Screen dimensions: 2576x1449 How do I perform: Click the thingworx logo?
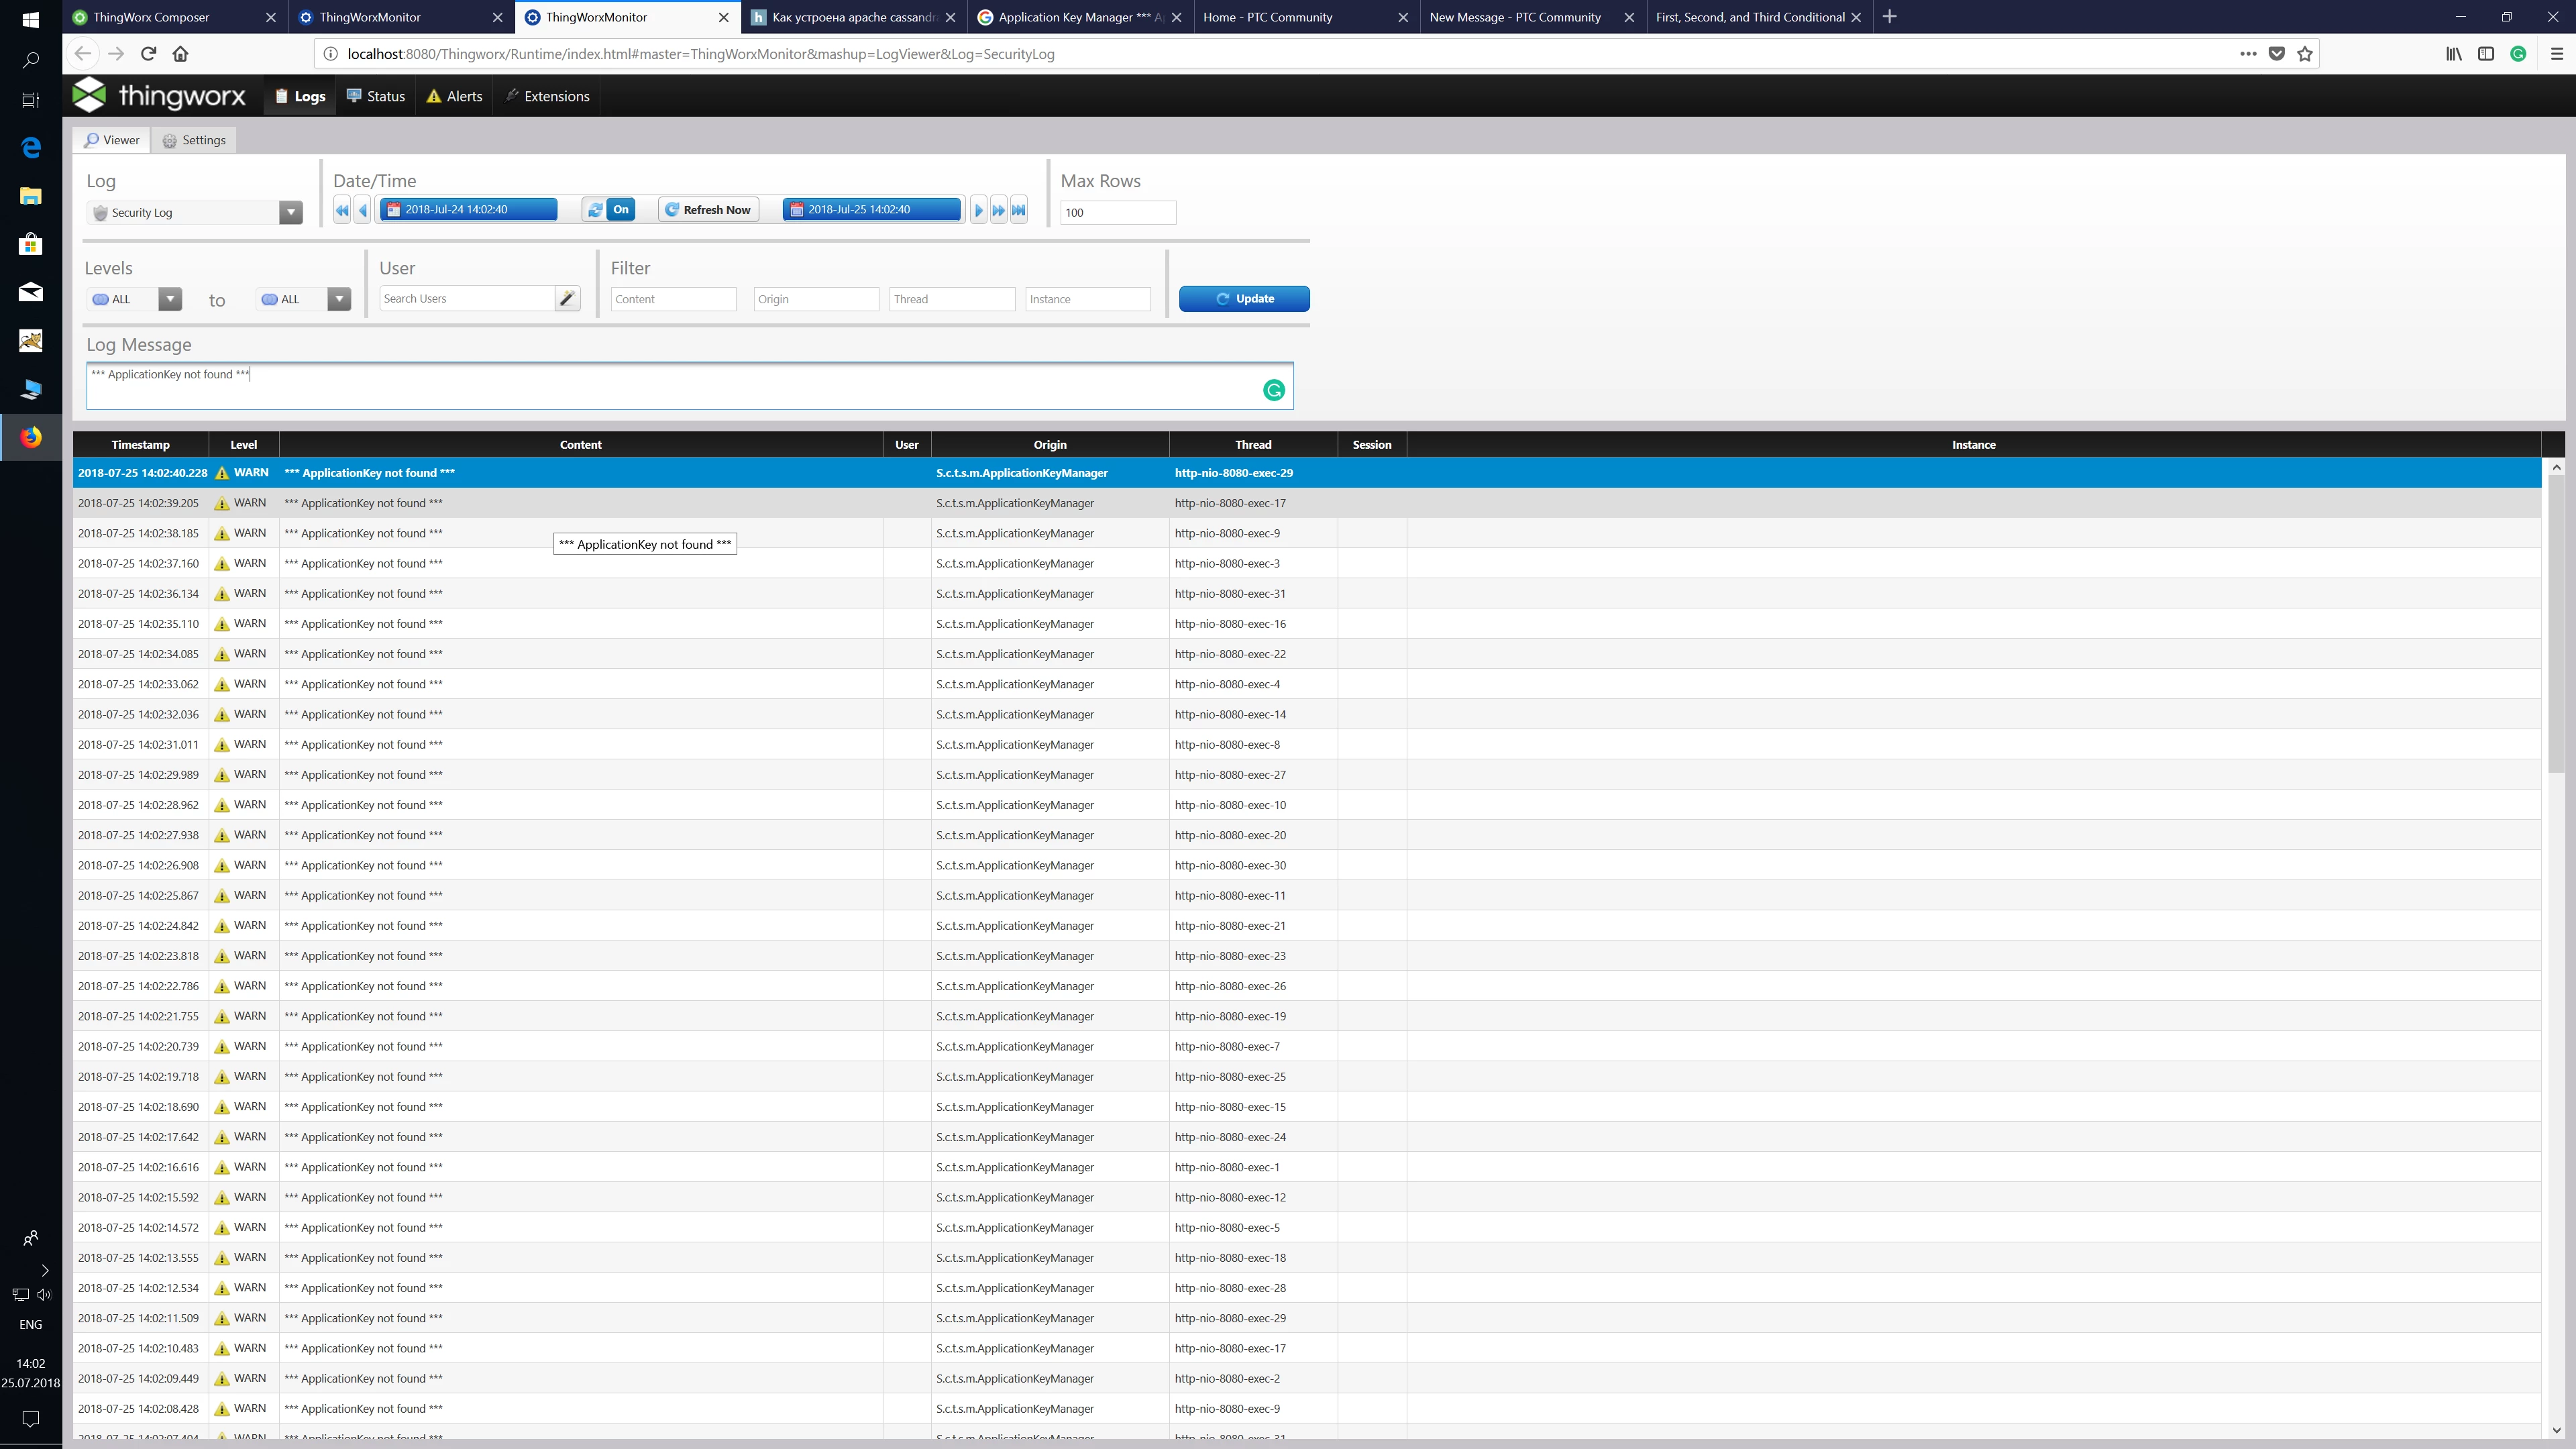click(160, 95)
